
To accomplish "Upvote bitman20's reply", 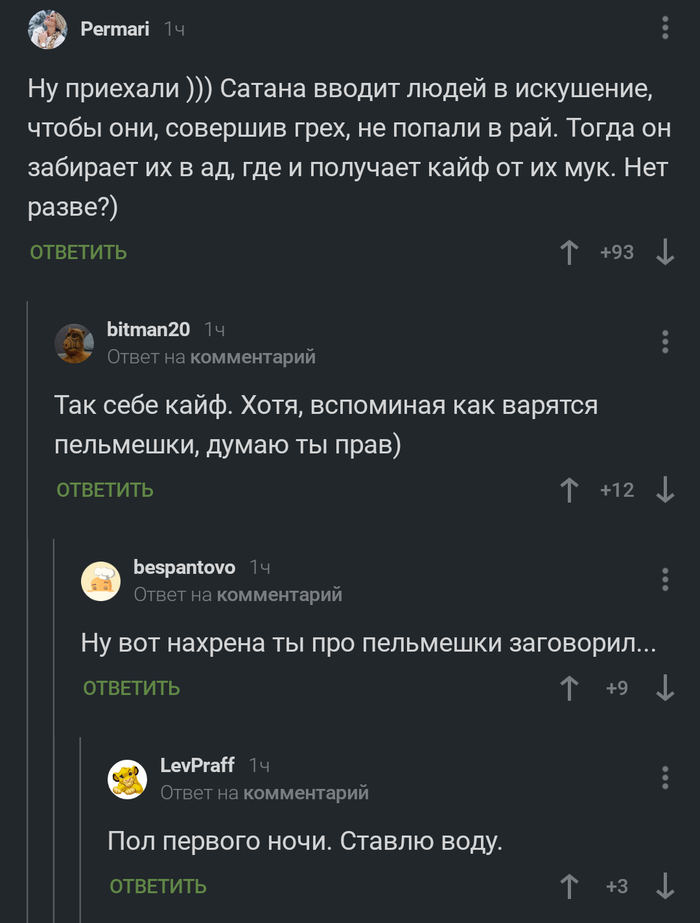I will click(x=569, y=489).
